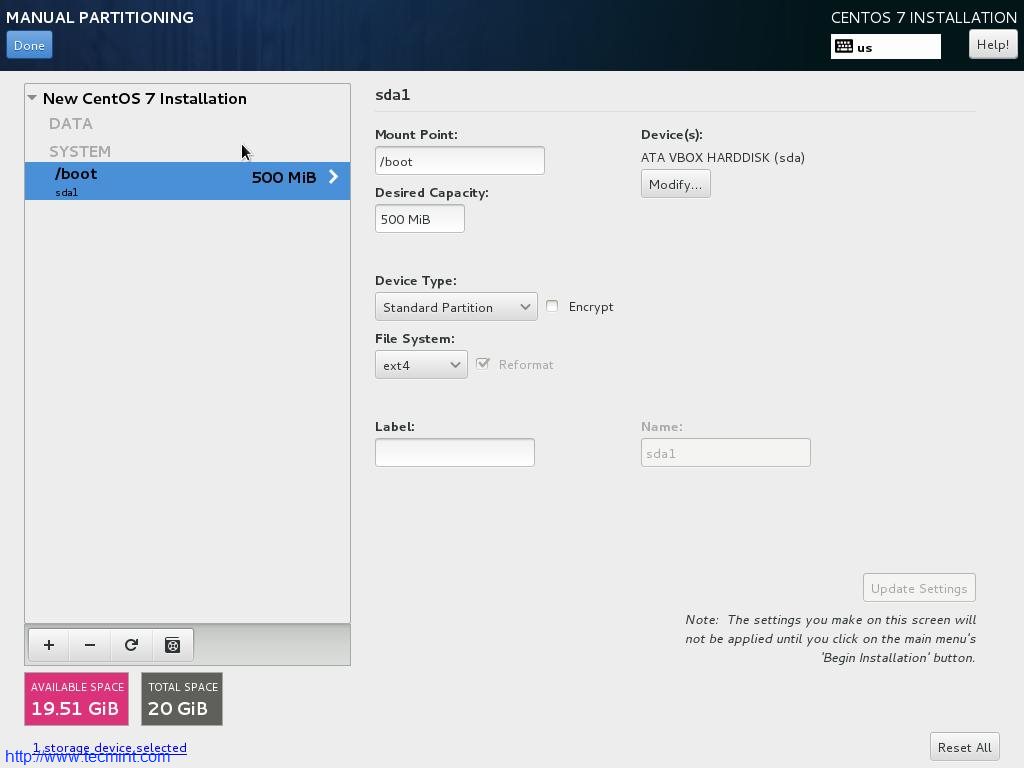Click the Done button
Viewport: 1024px width, 768px height.
[29, 45]
